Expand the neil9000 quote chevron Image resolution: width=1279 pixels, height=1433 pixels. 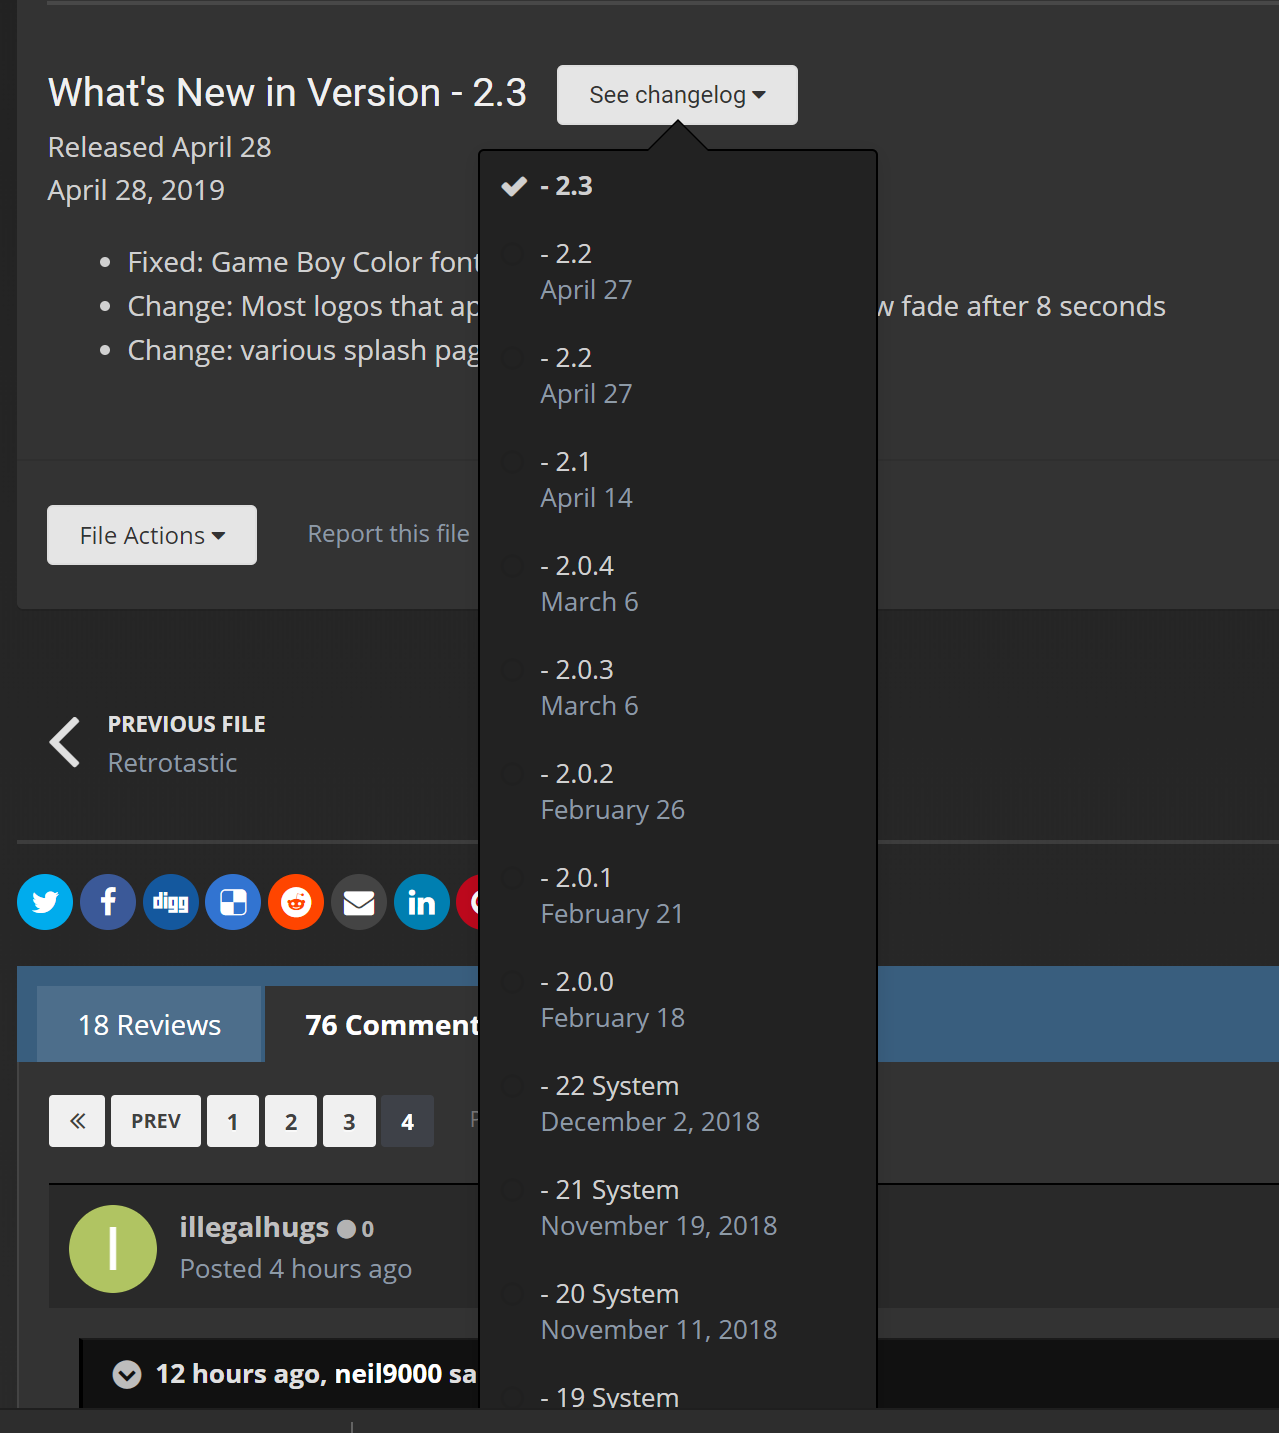[127, 1375]
